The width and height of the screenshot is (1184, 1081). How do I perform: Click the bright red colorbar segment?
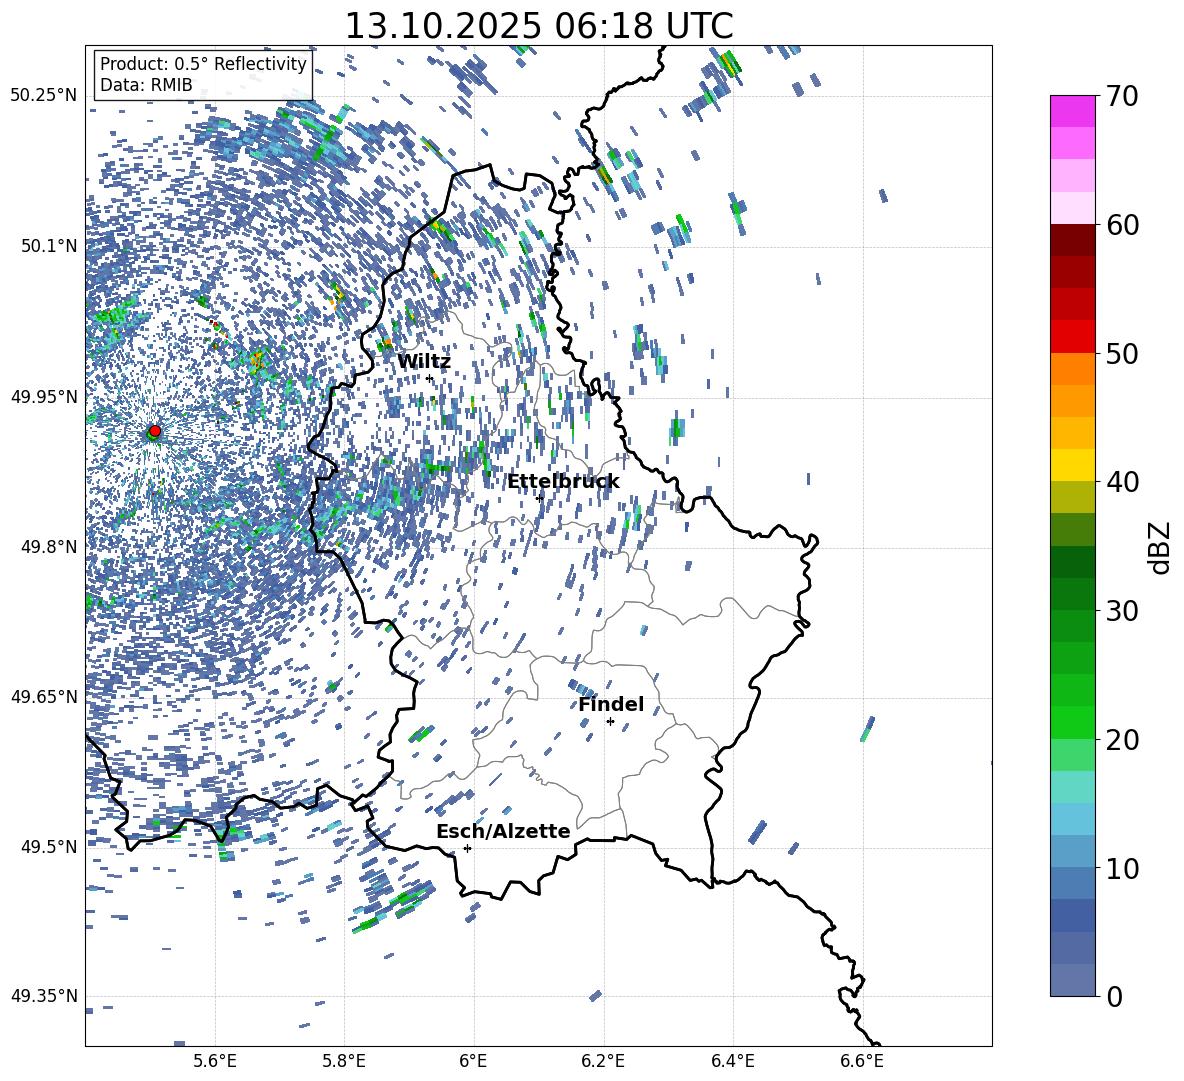1073,337
